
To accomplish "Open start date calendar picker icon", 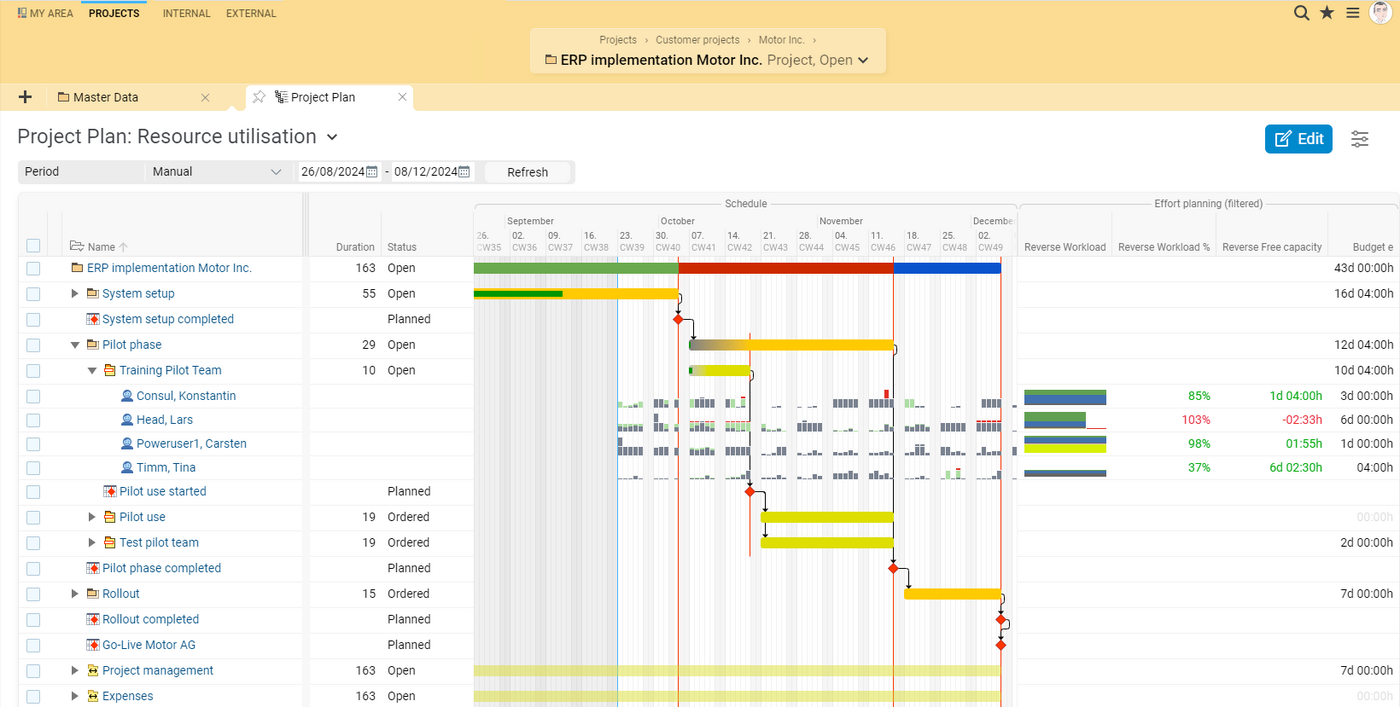I will pyautogui.click(x=372, y=172).
